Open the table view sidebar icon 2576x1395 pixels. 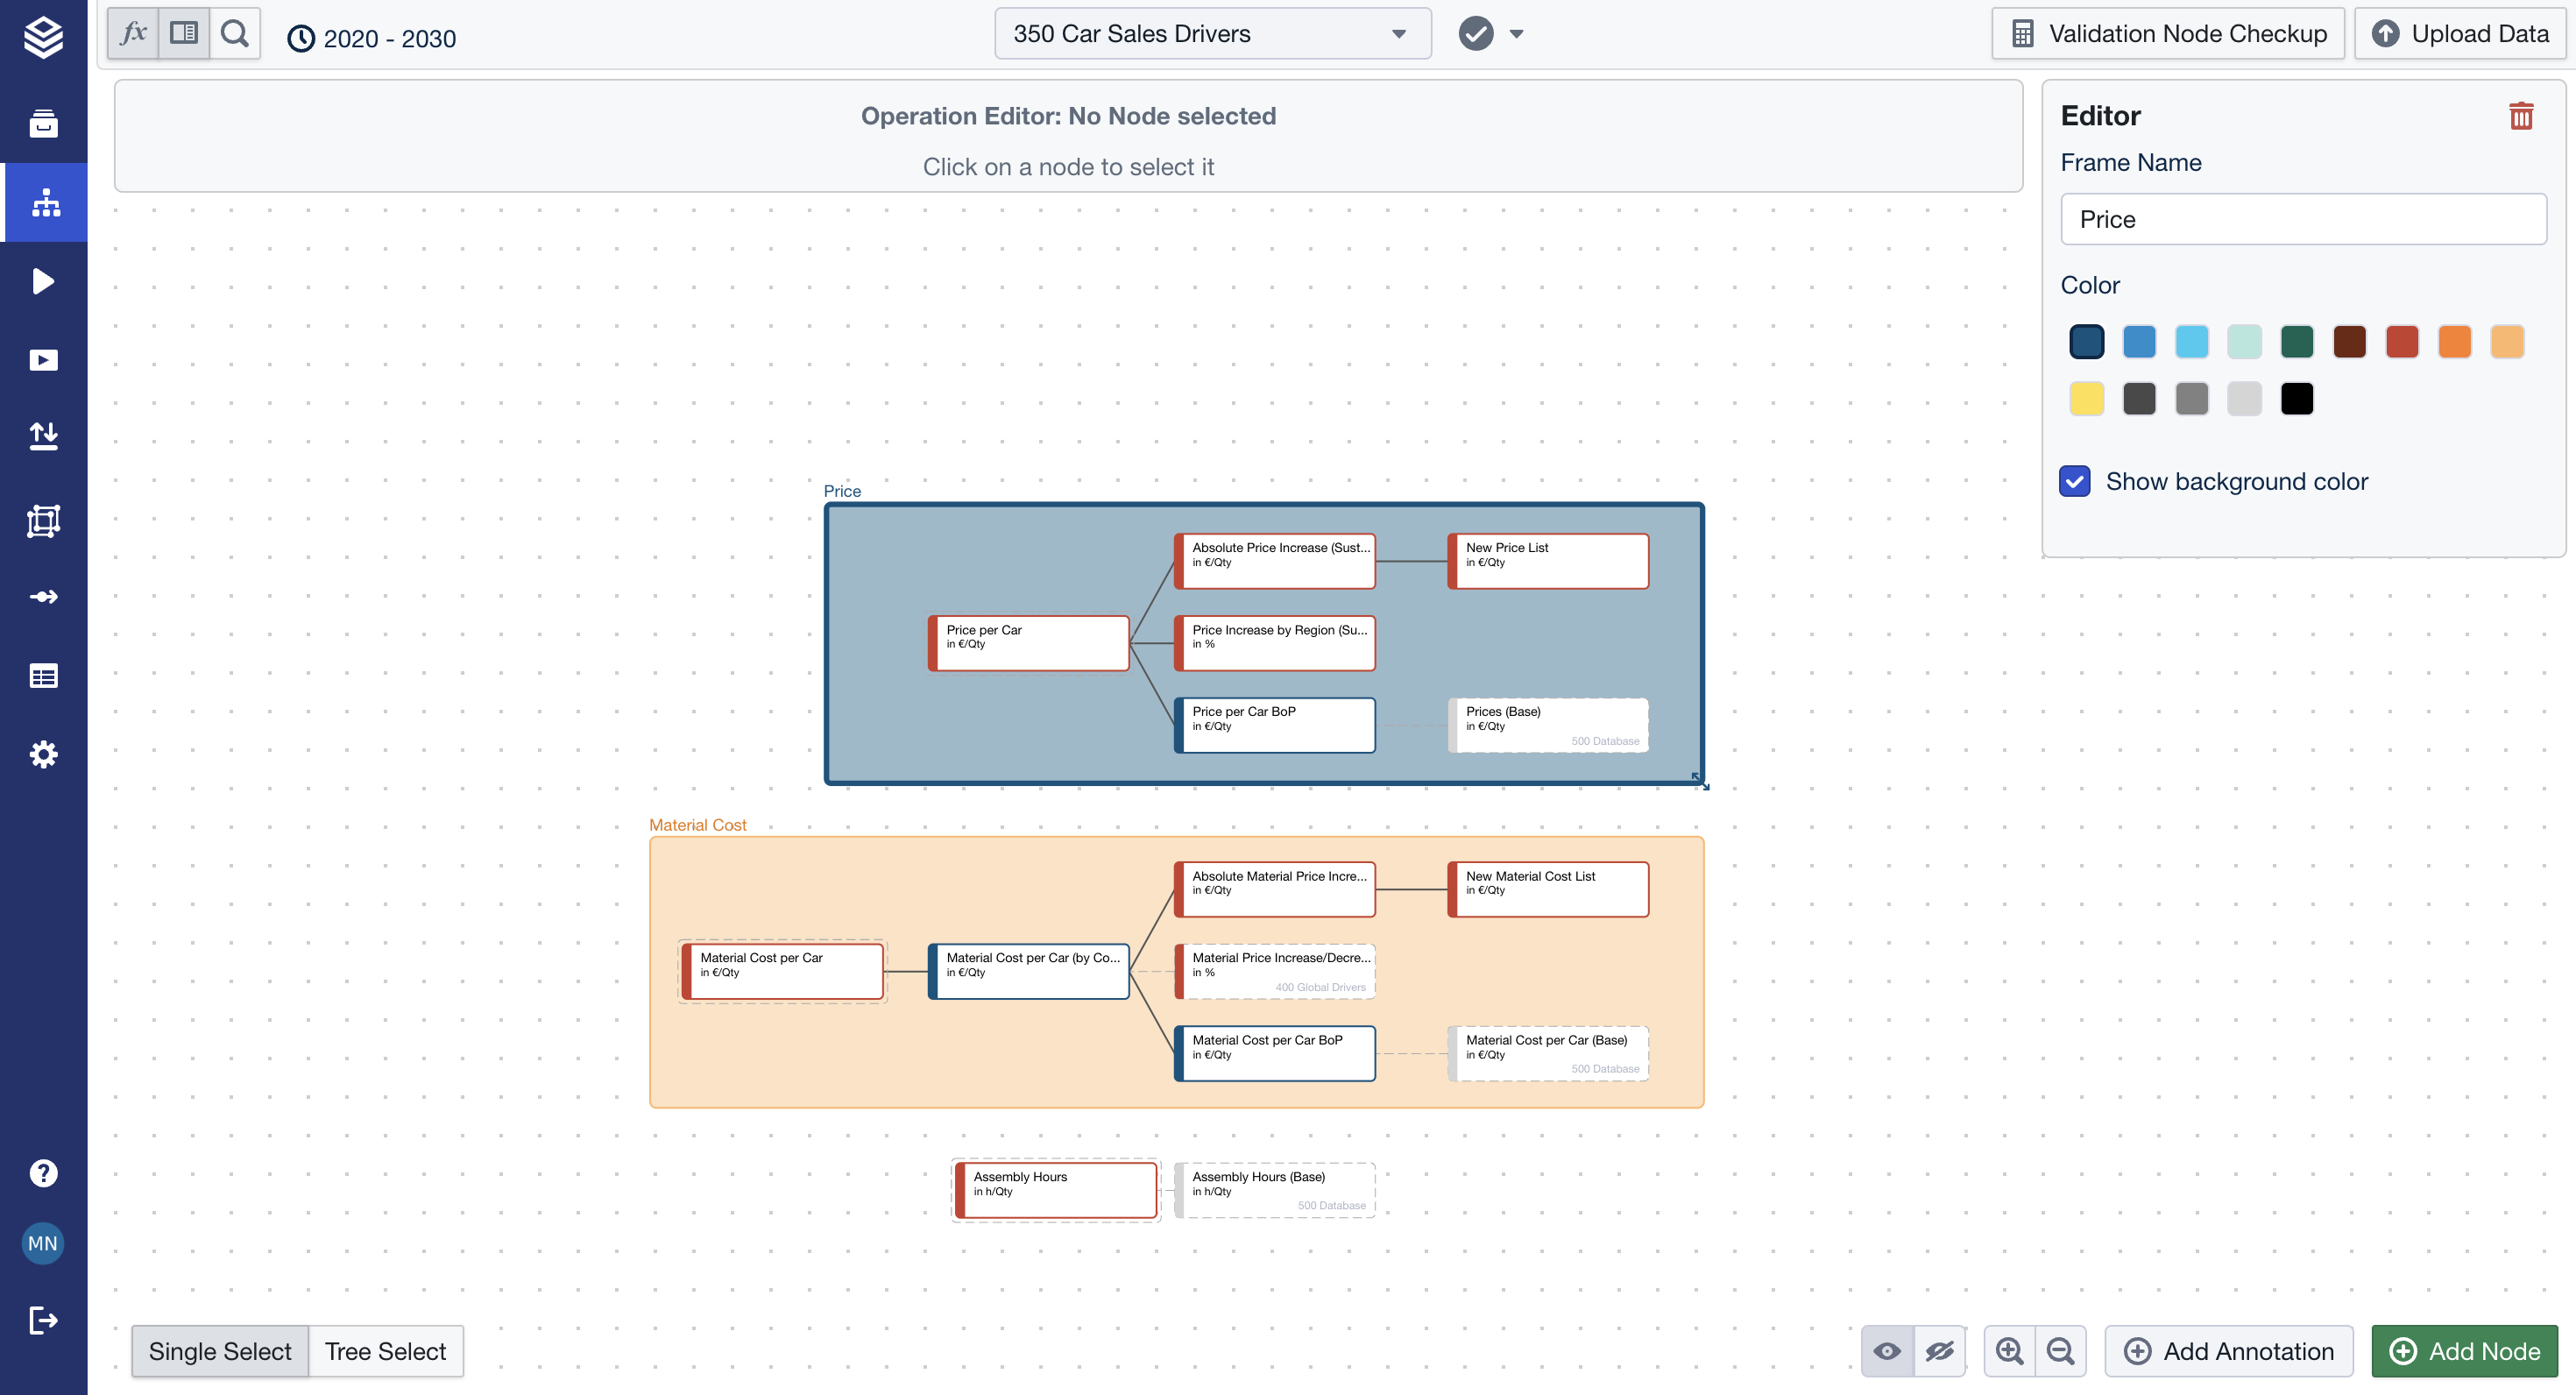43,676
